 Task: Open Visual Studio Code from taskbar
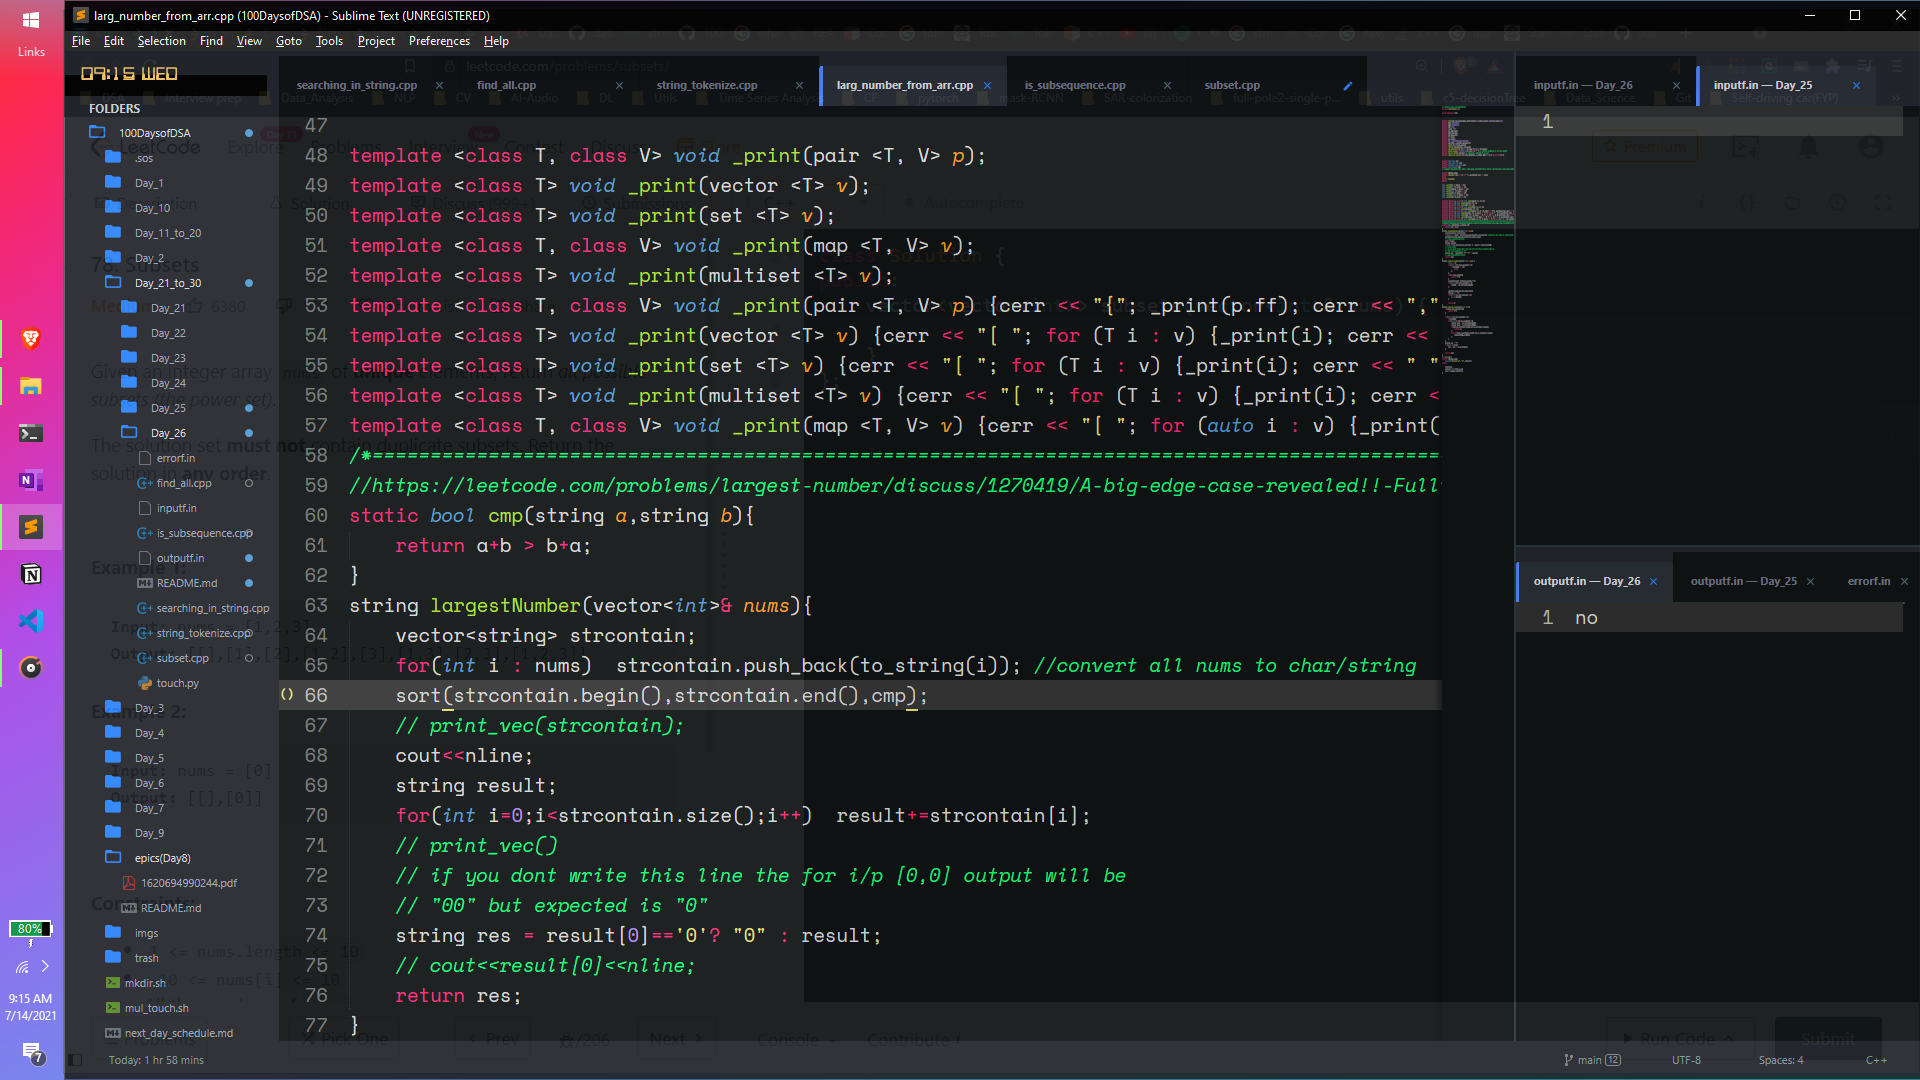(31, 621)
